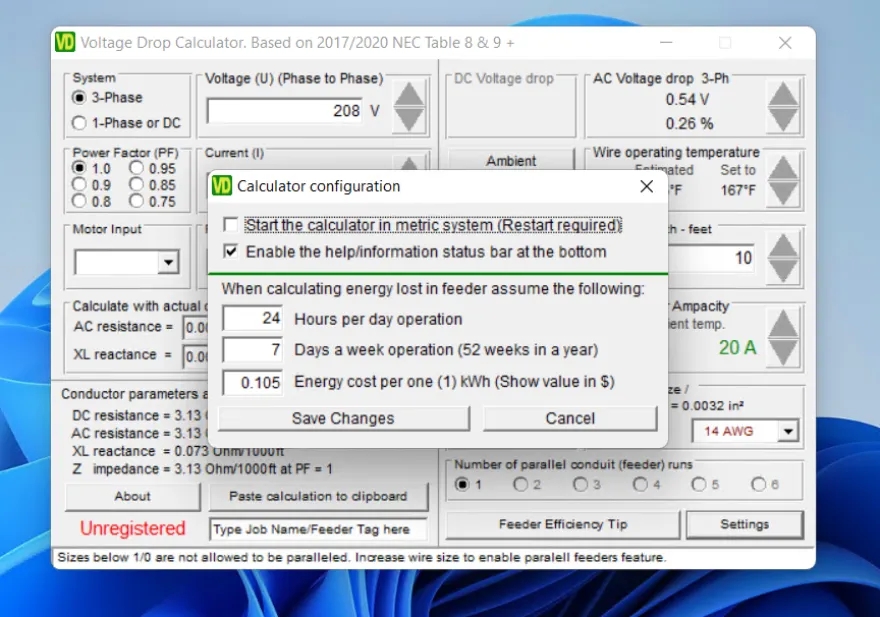Raise AC voltage drop with up arrow
The height and width of the screenshot is (617, 880).
pos(783,93)
